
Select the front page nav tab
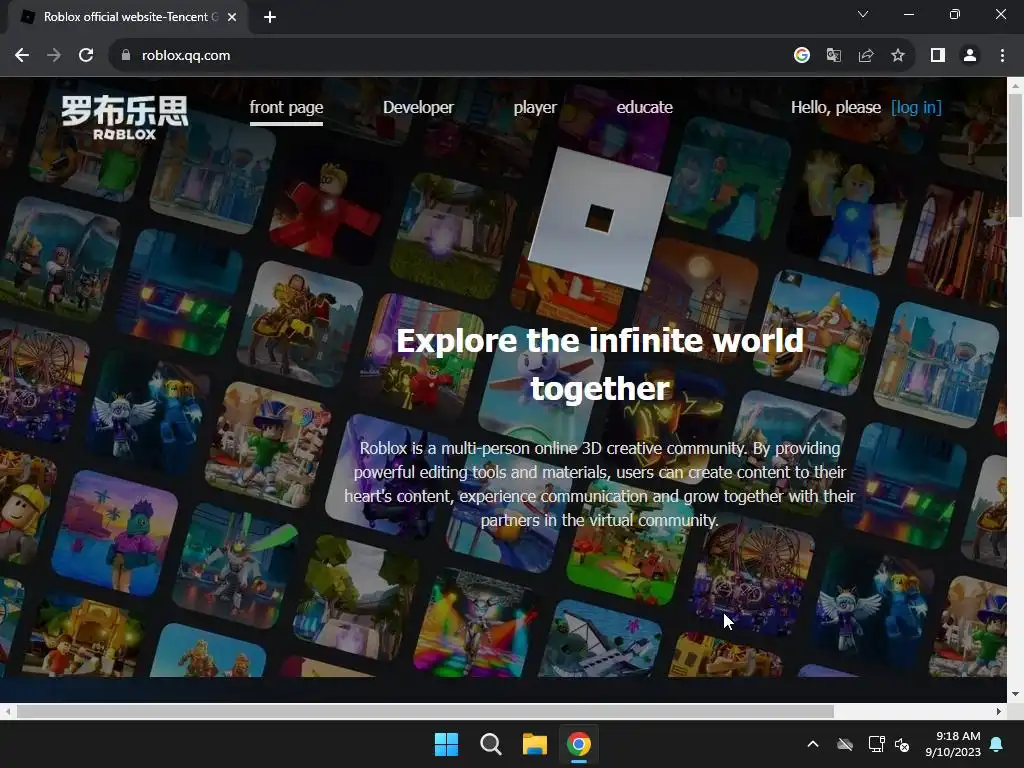tap(286, 108)
